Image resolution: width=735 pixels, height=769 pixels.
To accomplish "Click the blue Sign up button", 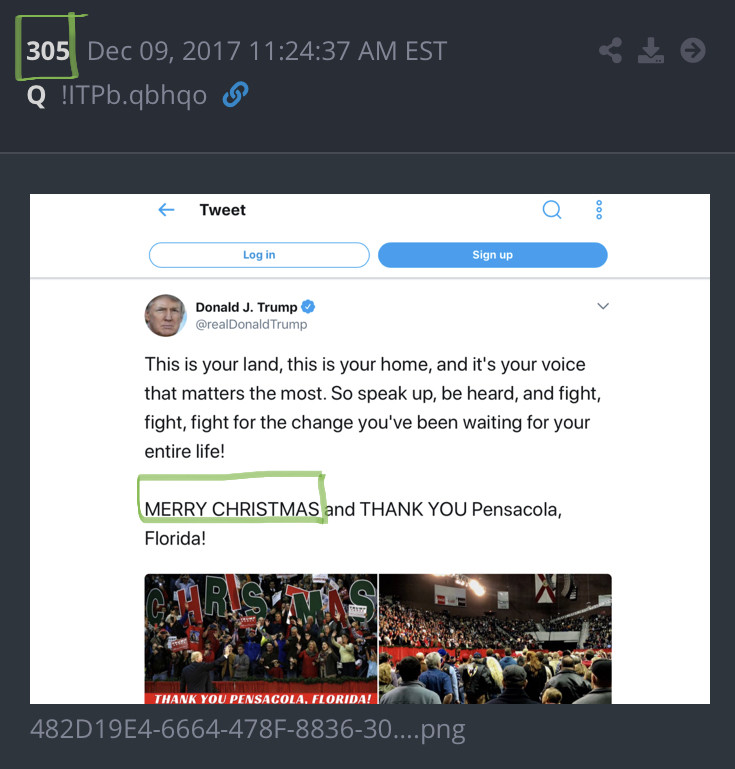I will click(492, 255).
